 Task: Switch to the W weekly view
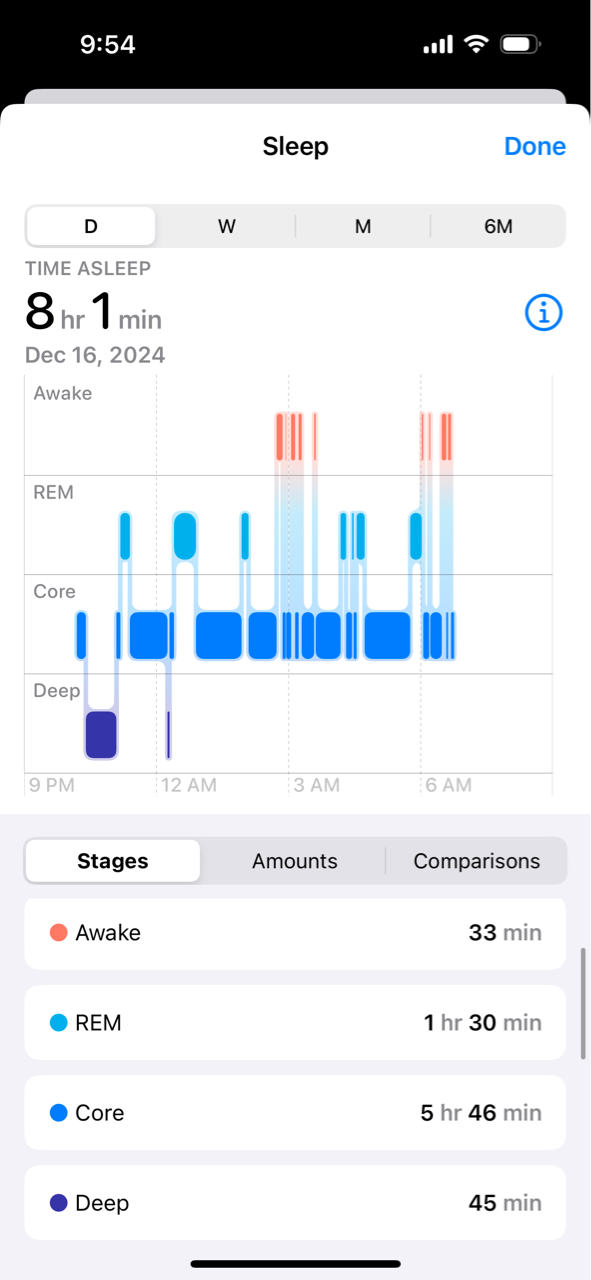tap(227, 226)
